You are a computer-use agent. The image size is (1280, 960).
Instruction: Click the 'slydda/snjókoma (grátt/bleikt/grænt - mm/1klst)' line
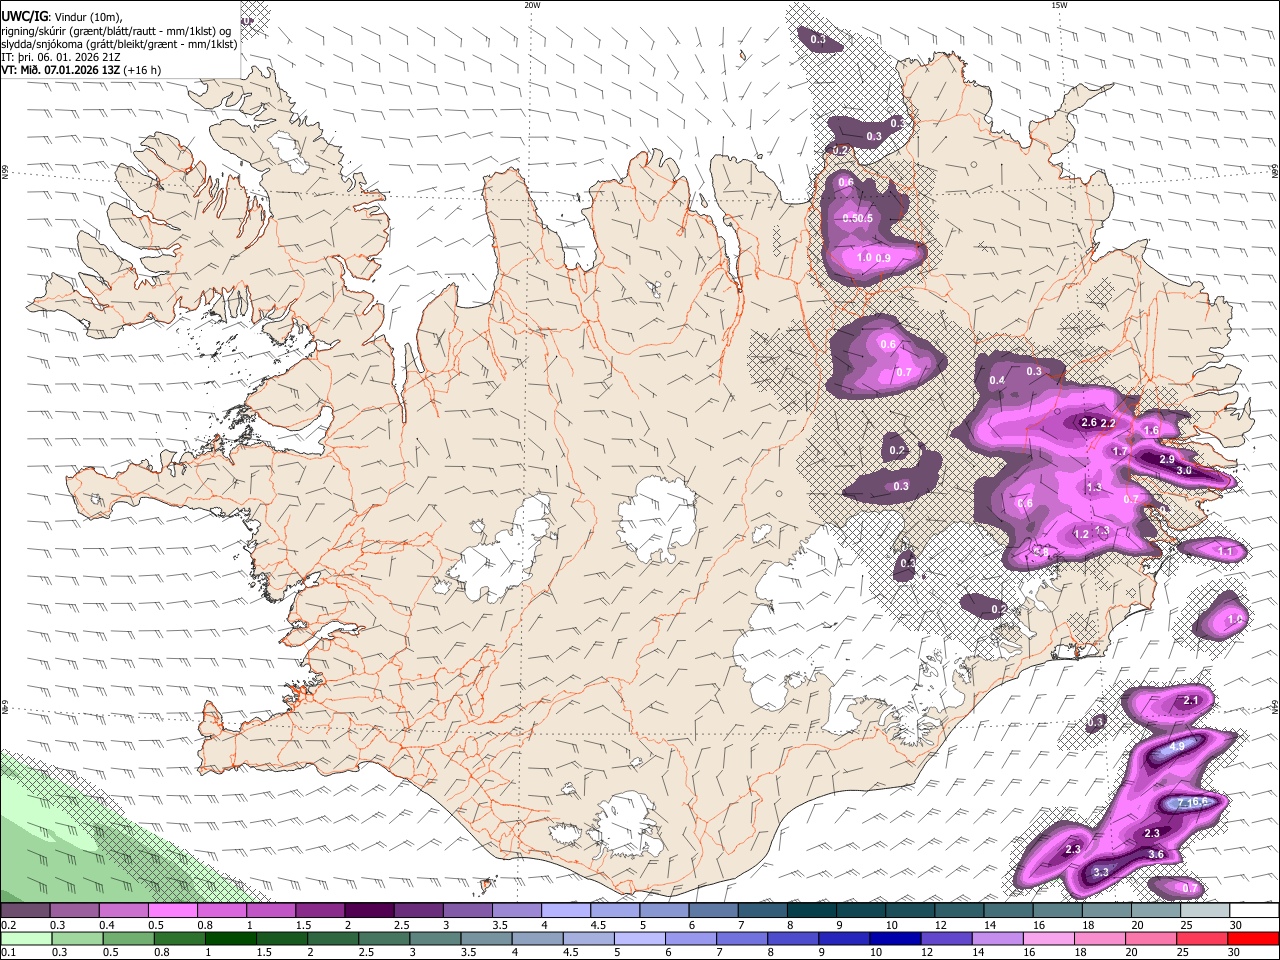pos(119,44)
